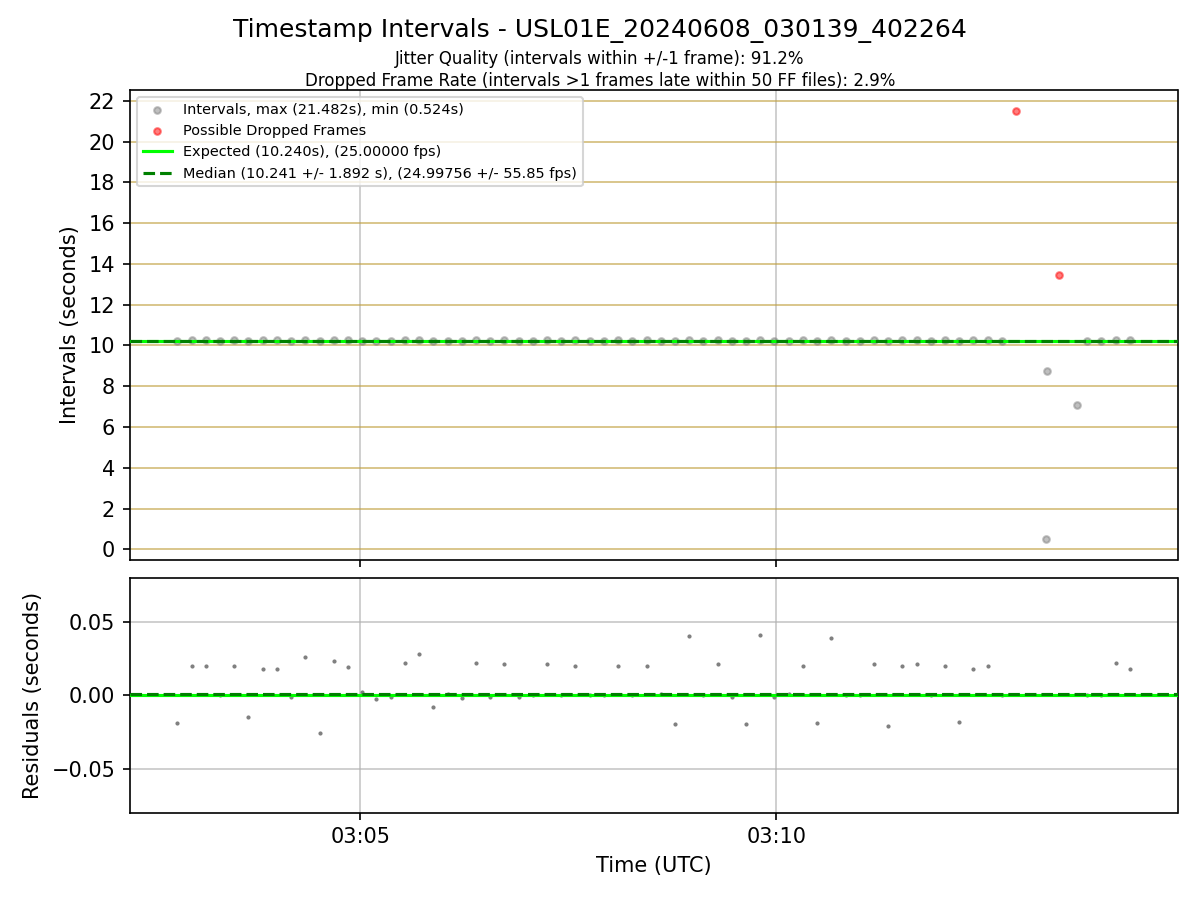The width and height of the screenshot is (1200, 900).
Task: Click the red dropped-frame point near 13.5 seconds
Action: 1059,275
